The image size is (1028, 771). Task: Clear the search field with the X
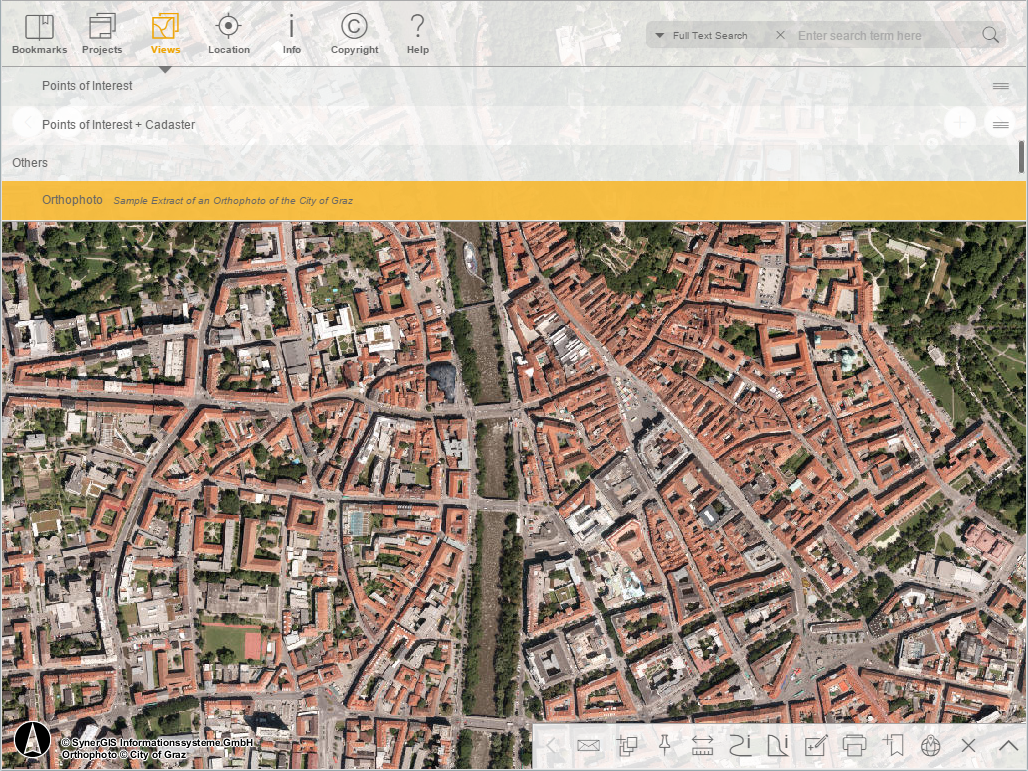point(780,34)
